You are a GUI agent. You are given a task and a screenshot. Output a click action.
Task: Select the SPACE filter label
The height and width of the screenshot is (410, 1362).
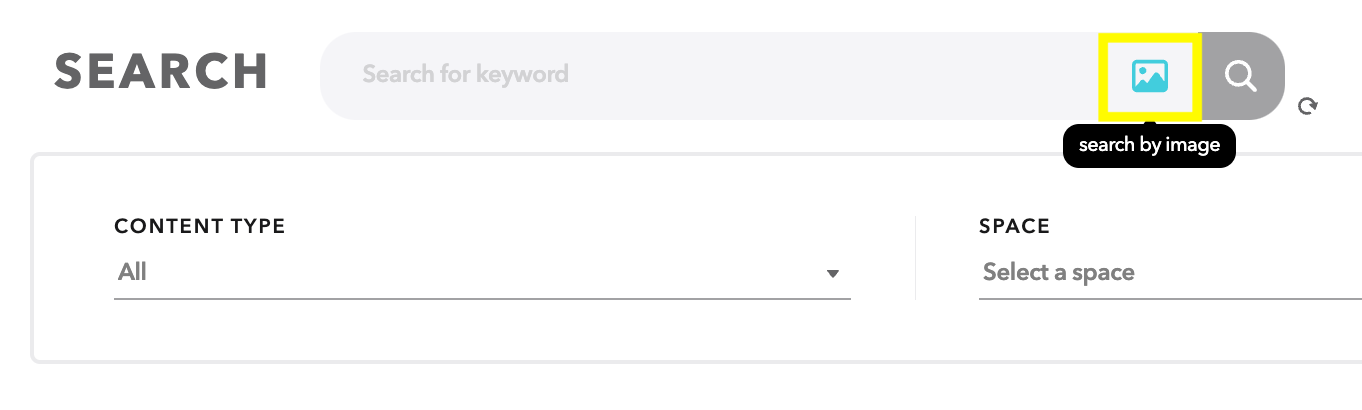(1014, 226)
